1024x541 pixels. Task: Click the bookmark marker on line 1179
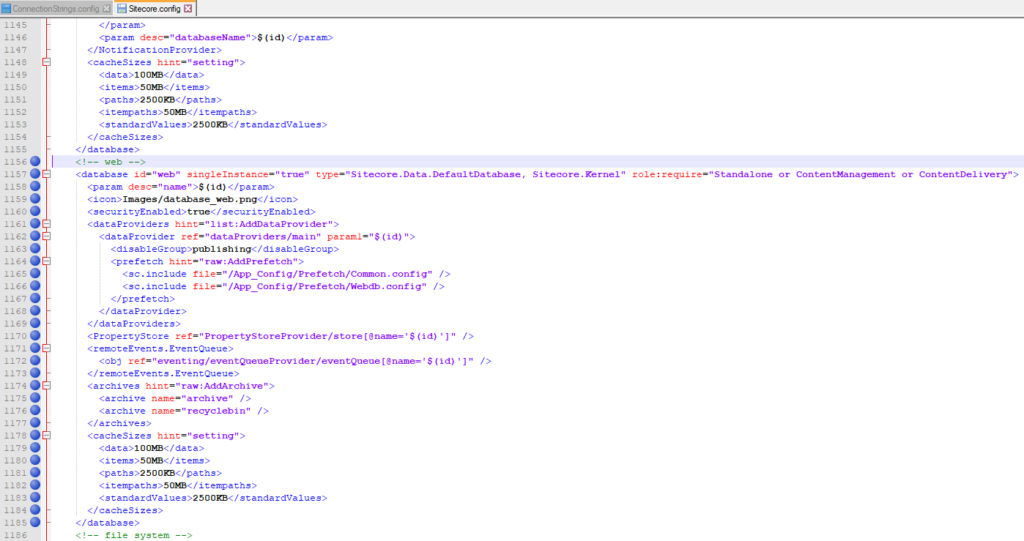pyautogui.click(x=35, y=448)
